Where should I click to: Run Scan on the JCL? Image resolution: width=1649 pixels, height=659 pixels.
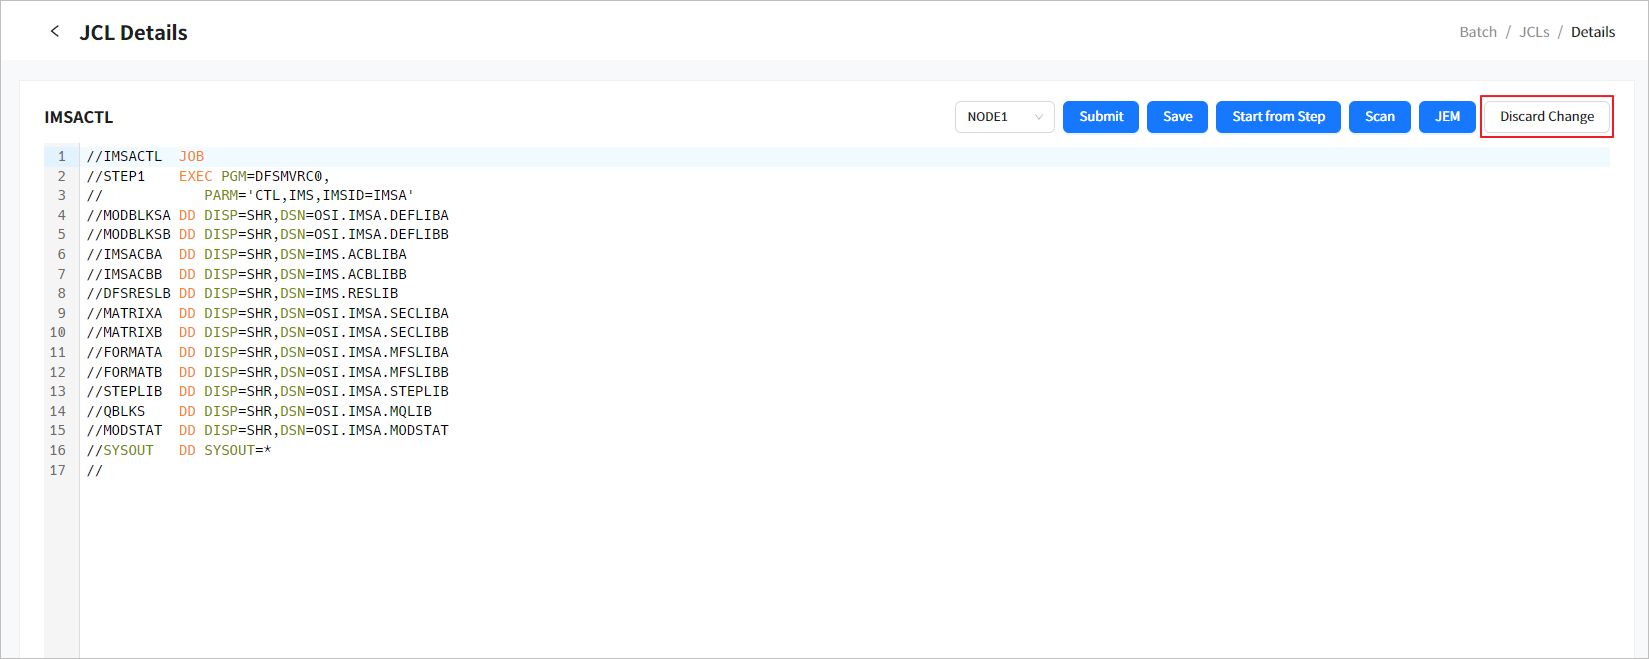1379,117
